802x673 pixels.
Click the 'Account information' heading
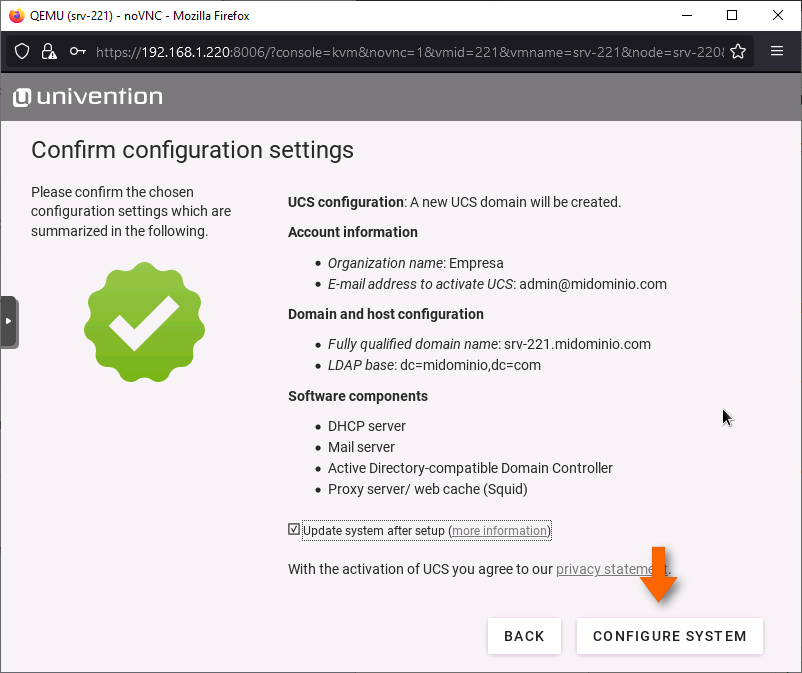(x=353, y=232)
